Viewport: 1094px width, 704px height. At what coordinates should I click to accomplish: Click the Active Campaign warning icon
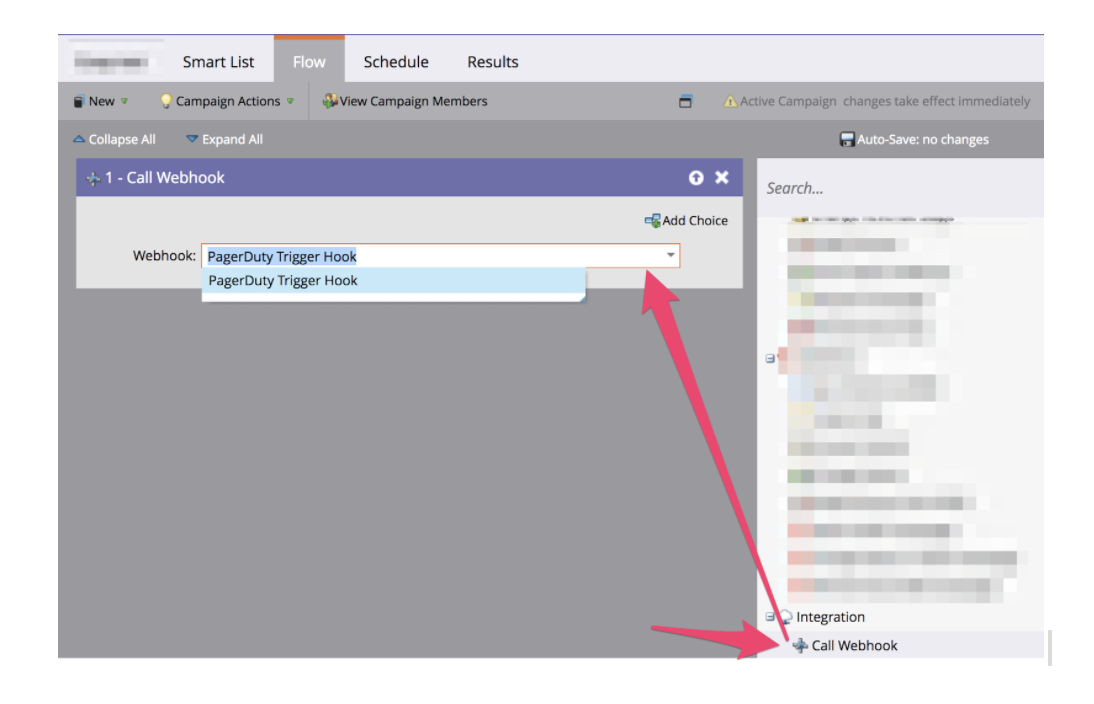click(x=730, y=101)
